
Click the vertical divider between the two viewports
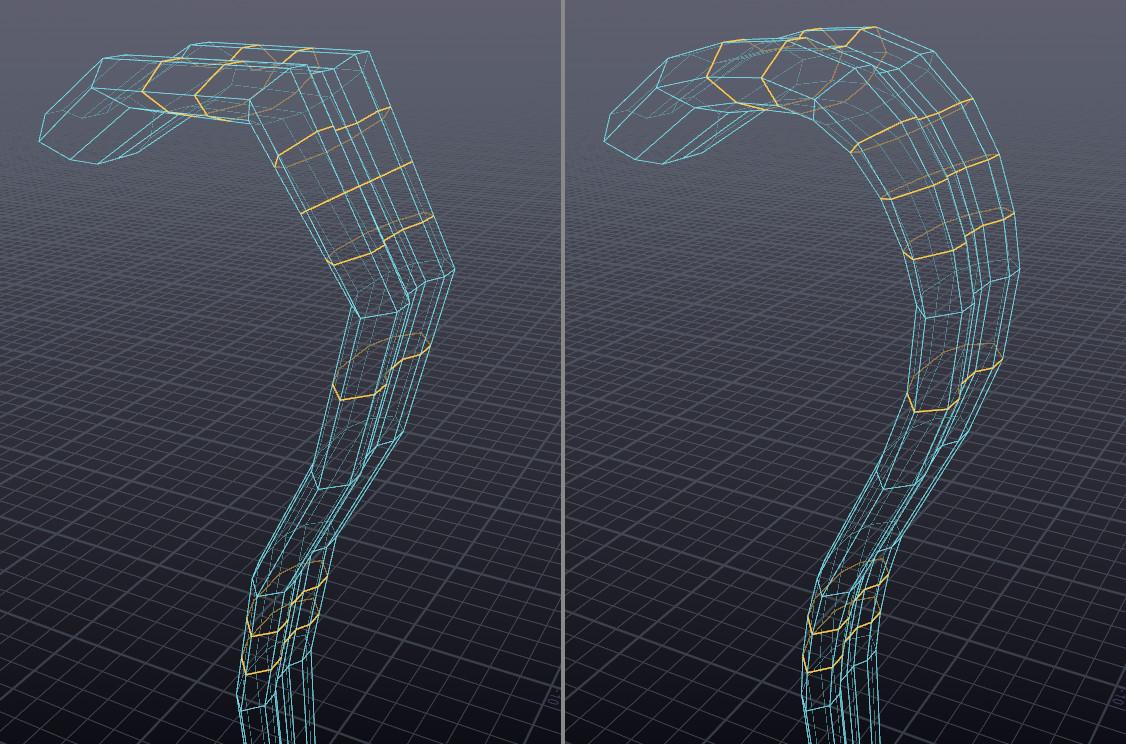563,372
